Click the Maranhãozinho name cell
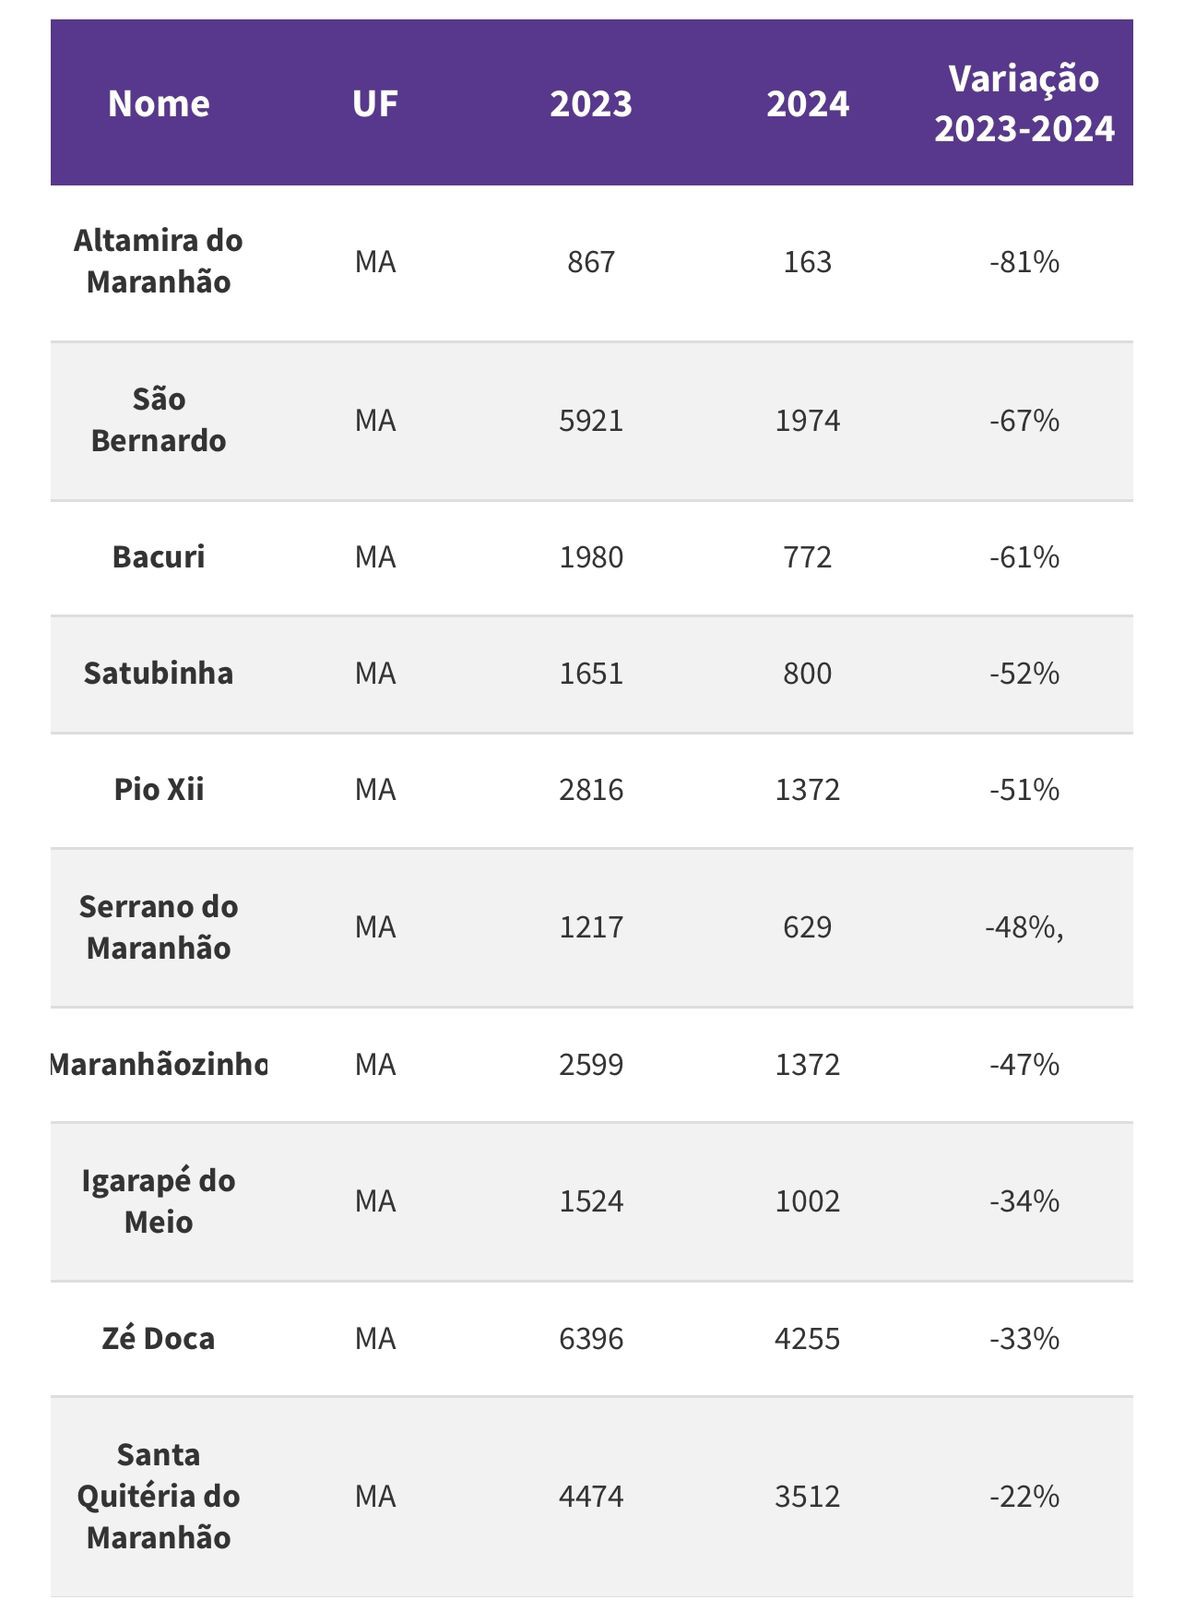The height and width of the screenshot is (1600, 1184). (159, 1064)
